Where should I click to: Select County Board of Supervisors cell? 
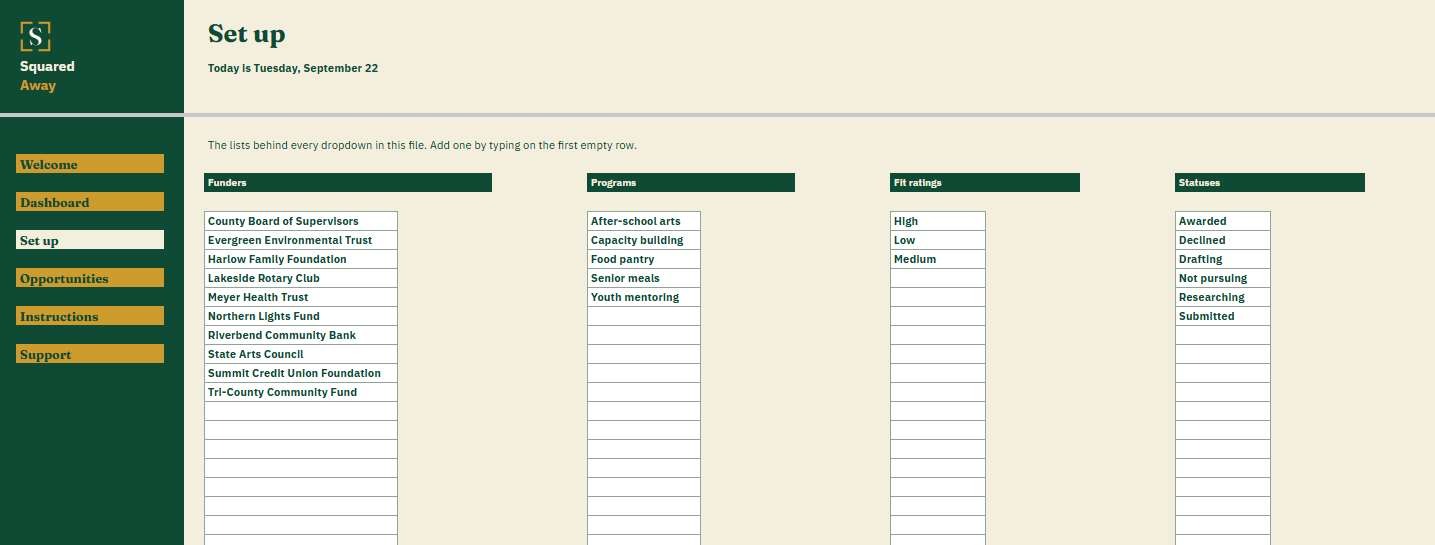[x=301, y=221]
